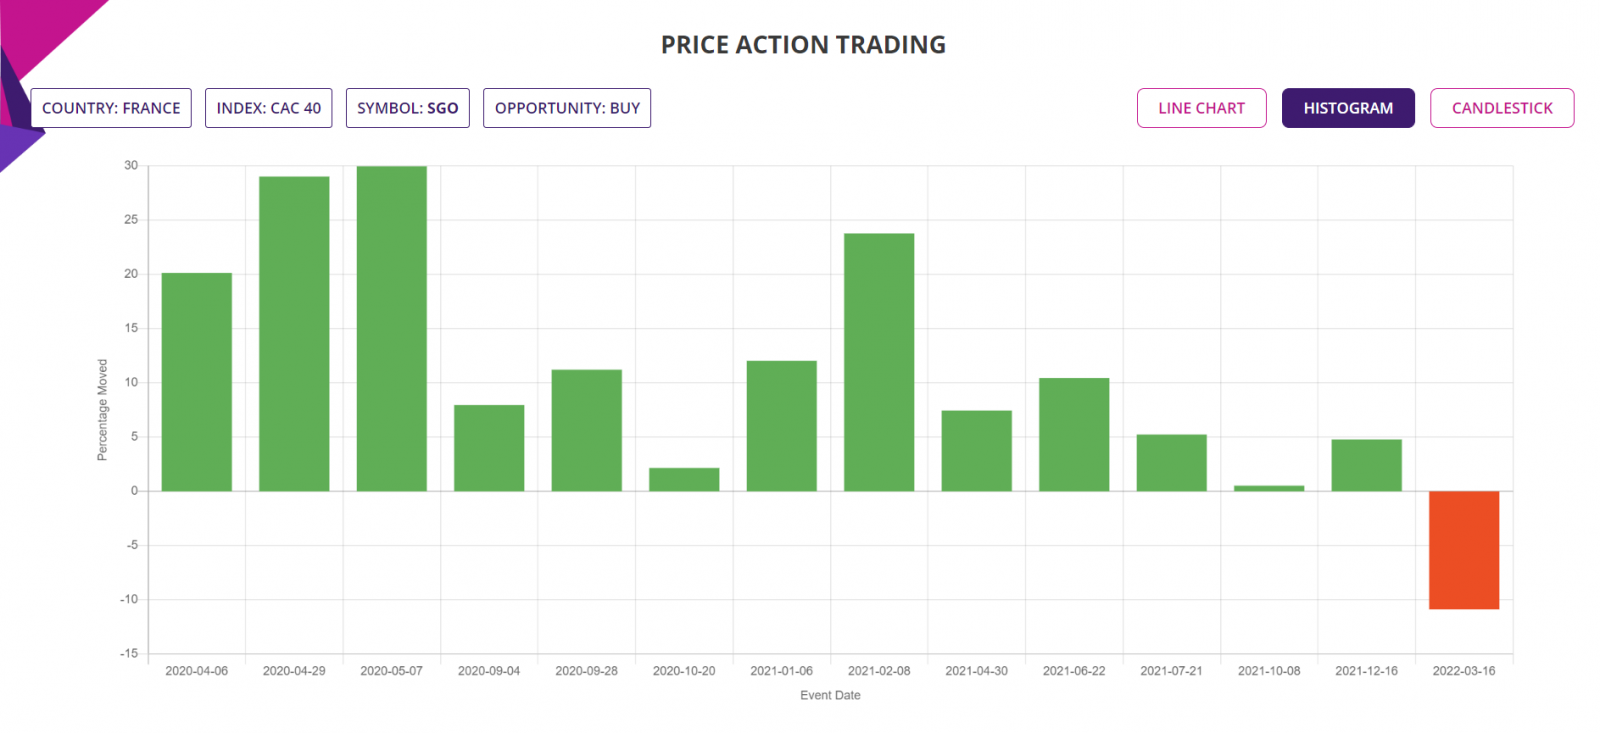Click the Country: France filter
Image resolution: width=1600 pixels, height=733 pixels.
[111, 108]
